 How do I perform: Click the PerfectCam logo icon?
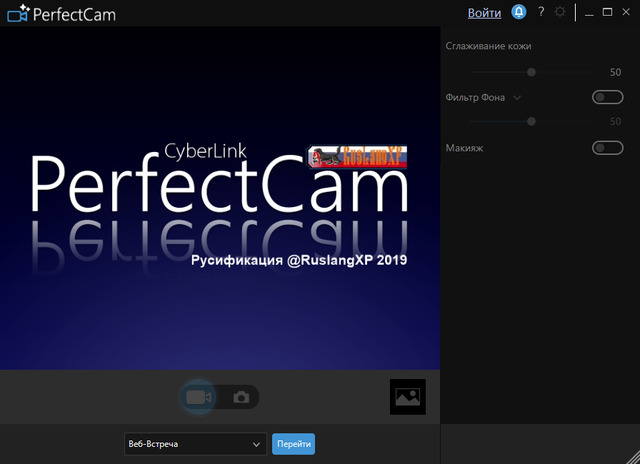click(18, 13)
